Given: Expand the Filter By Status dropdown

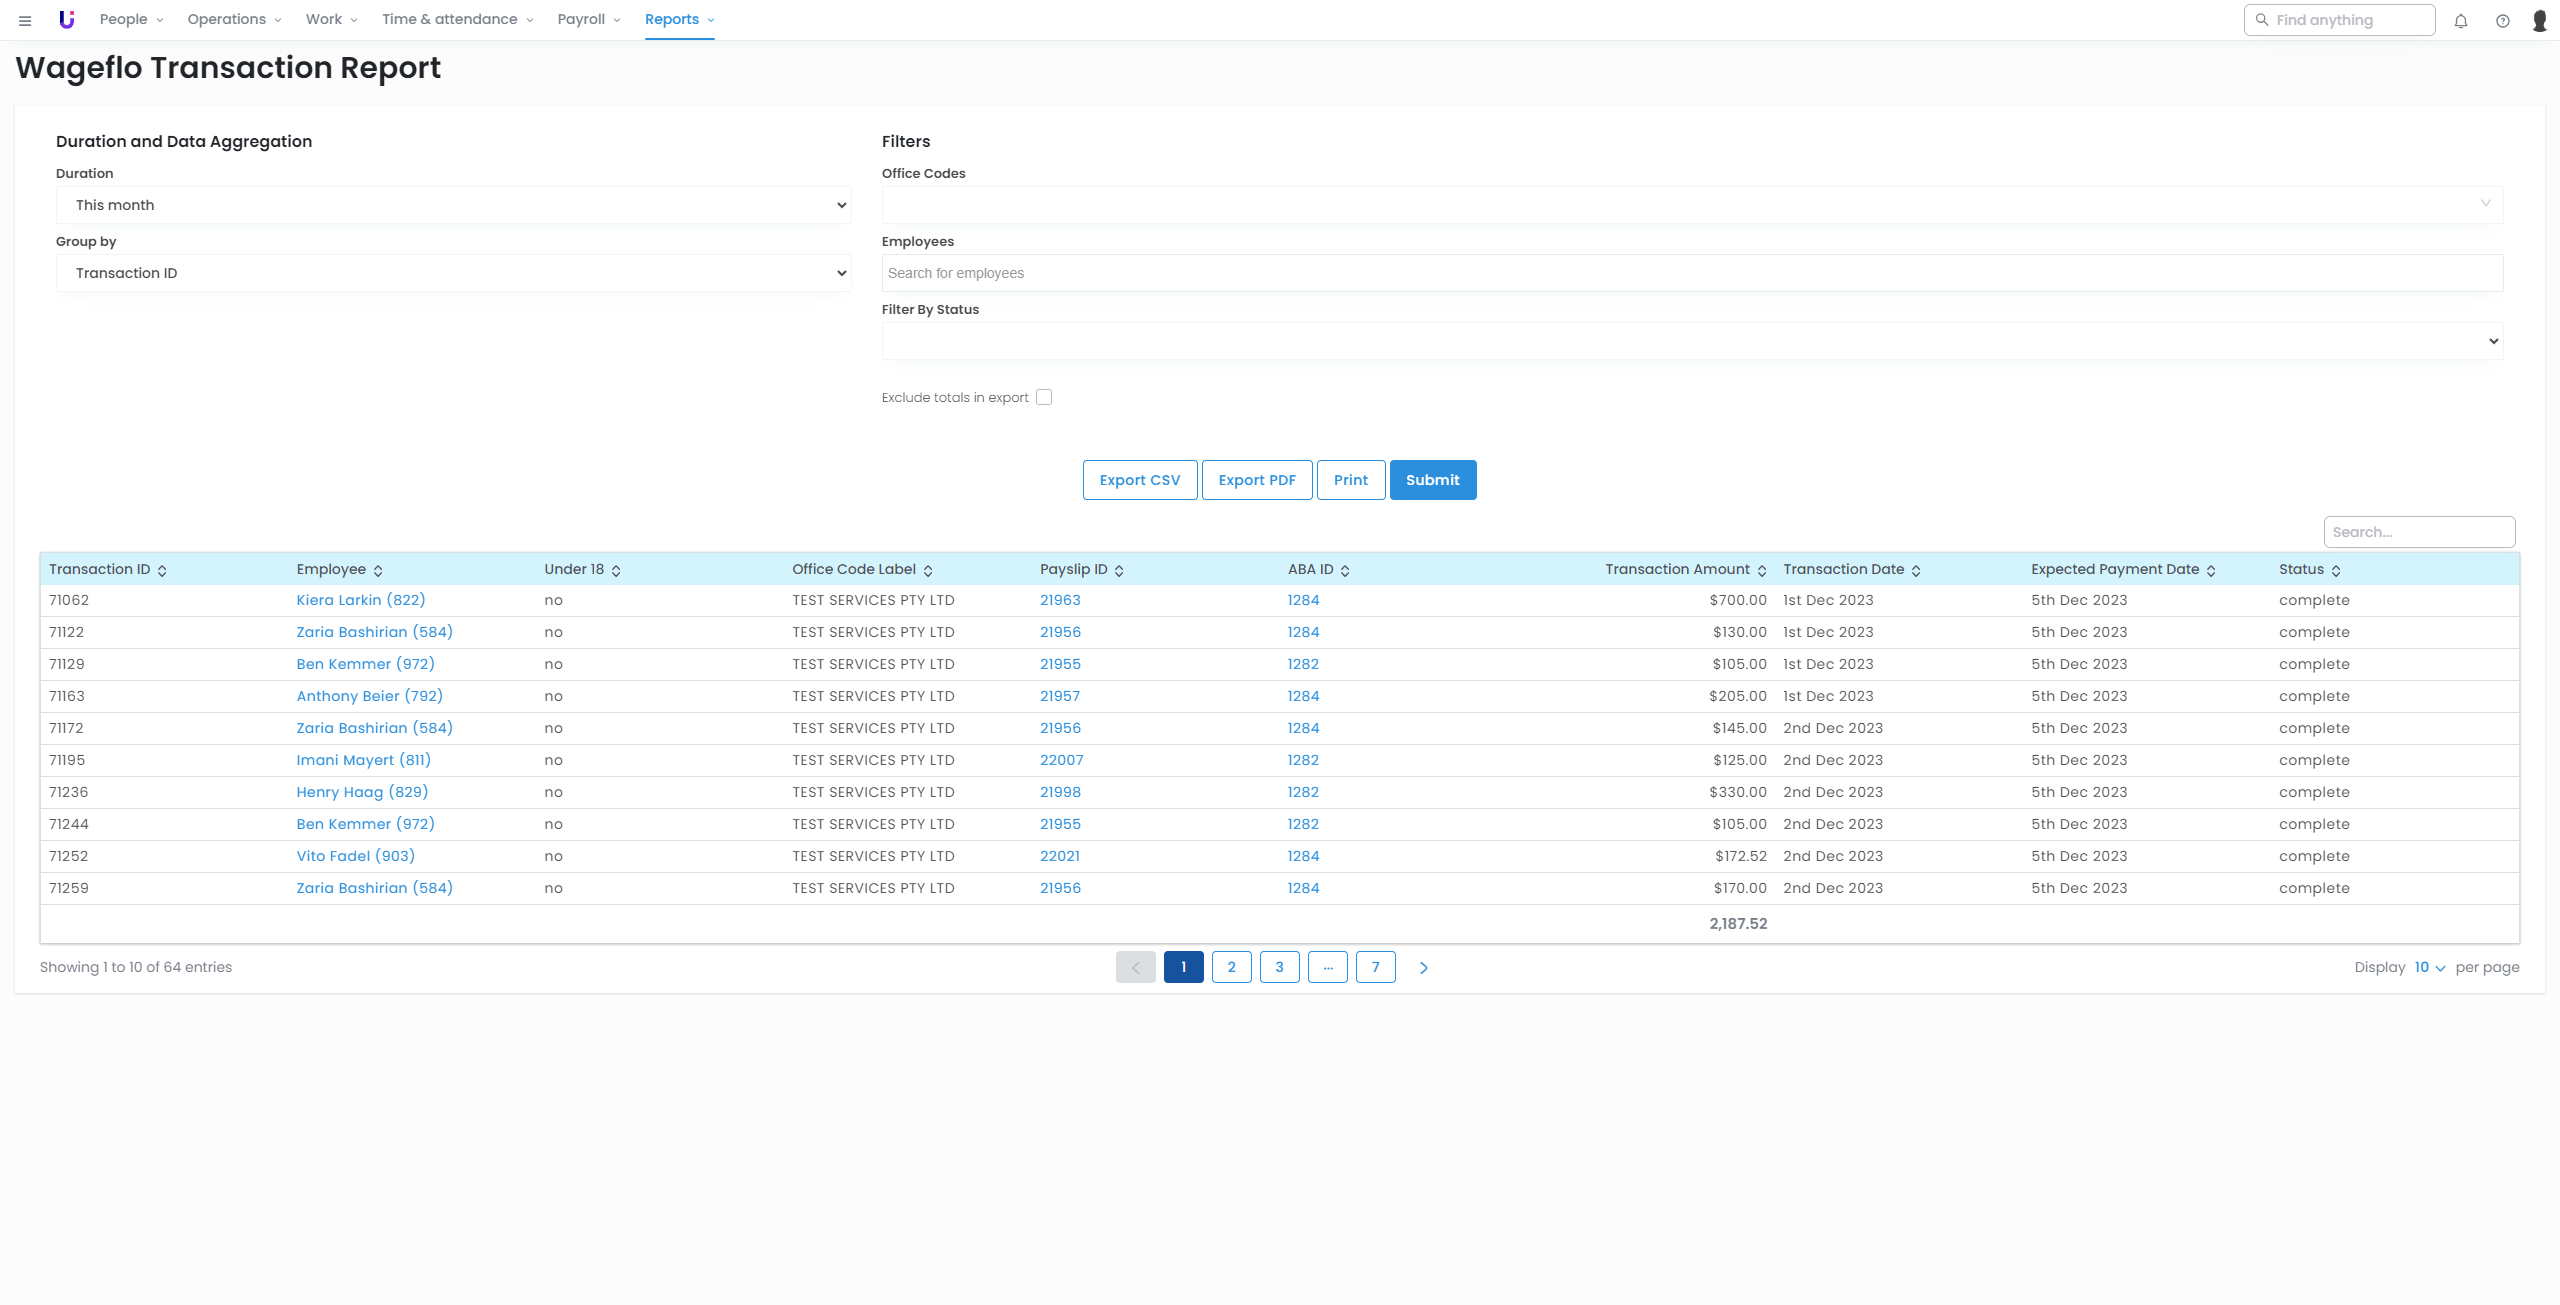Looking at the screenshot, I should (x=1692, y=341).
